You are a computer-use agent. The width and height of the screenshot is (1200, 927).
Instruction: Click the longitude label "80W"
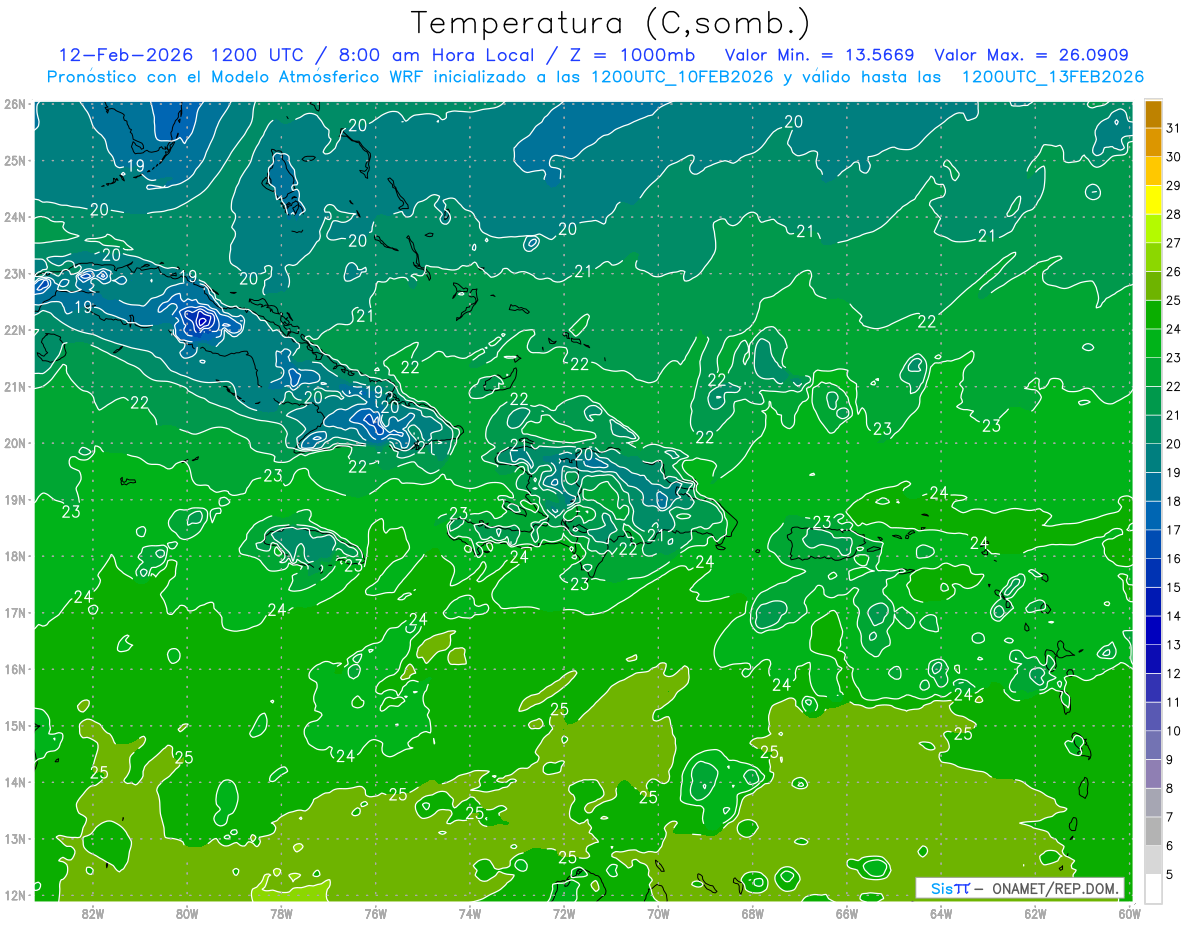[187, 913]
